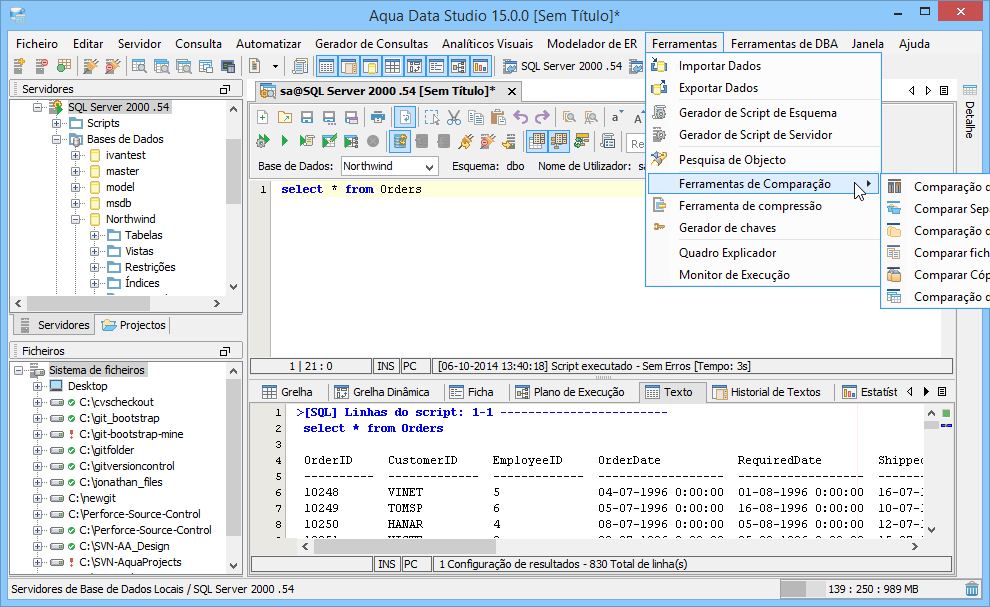Open the Projectos panel tab

134,325
